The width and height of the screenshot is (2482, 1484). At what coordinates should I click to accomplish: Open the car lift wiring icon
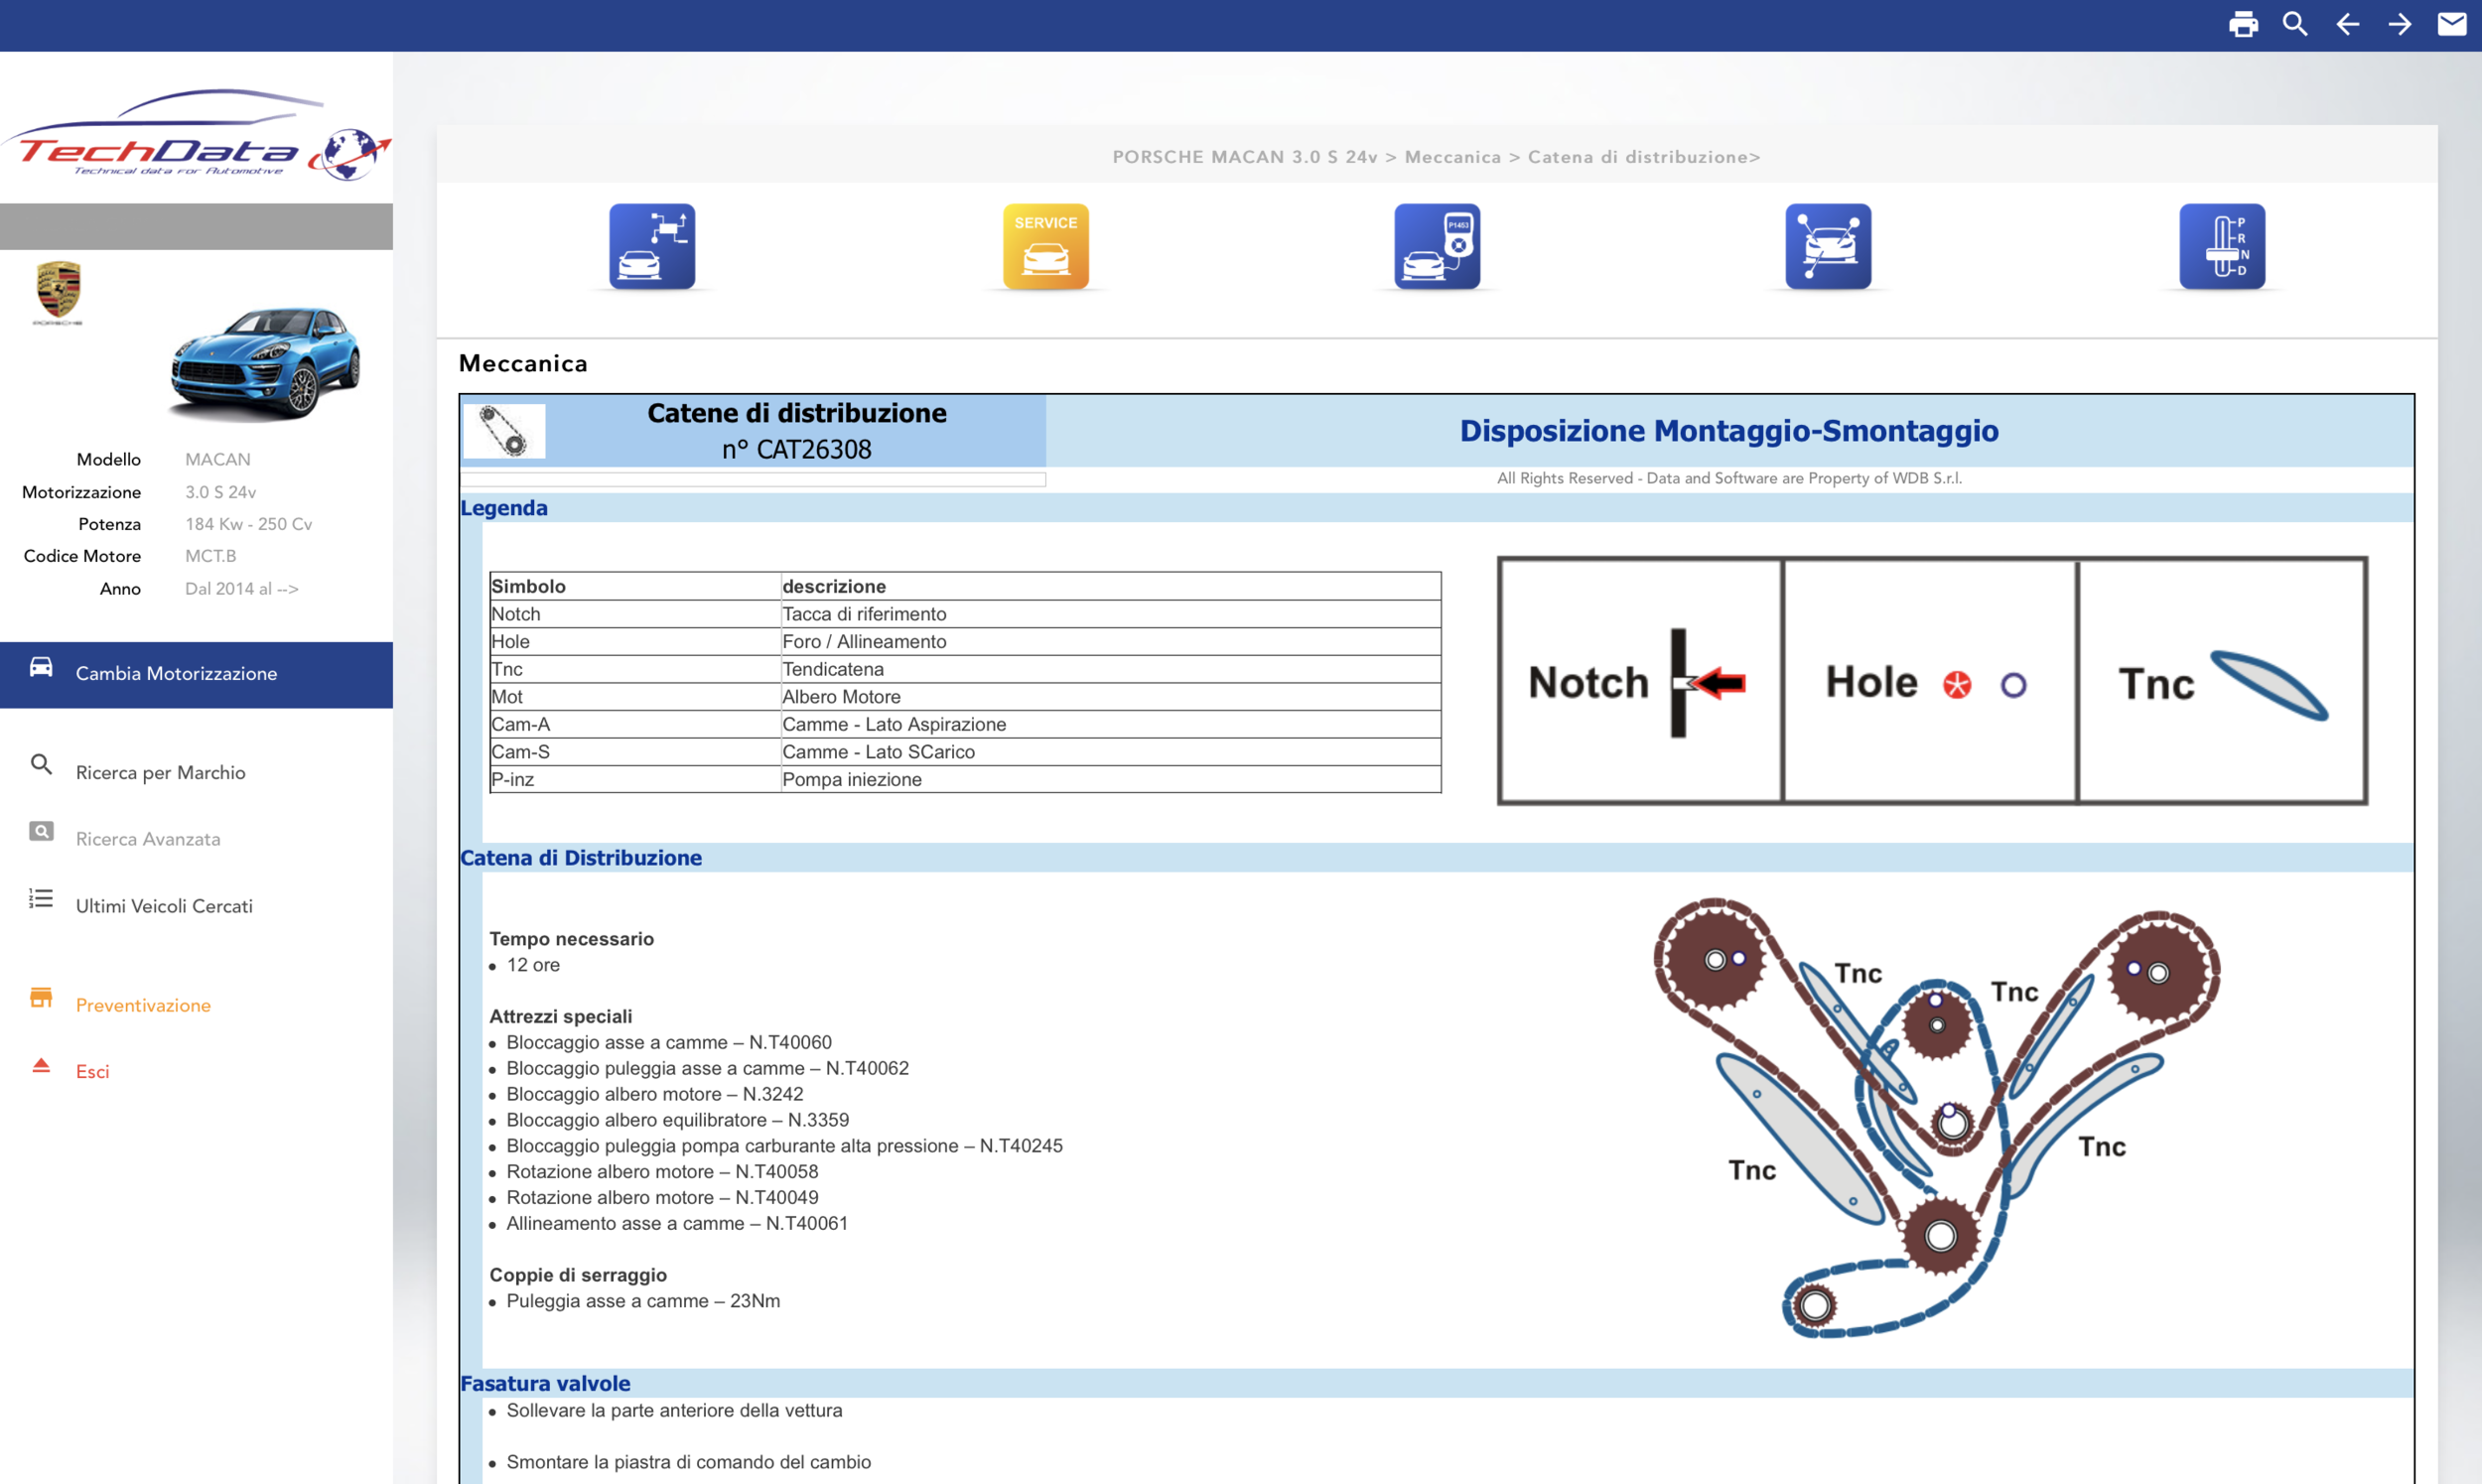coord(652,246)
